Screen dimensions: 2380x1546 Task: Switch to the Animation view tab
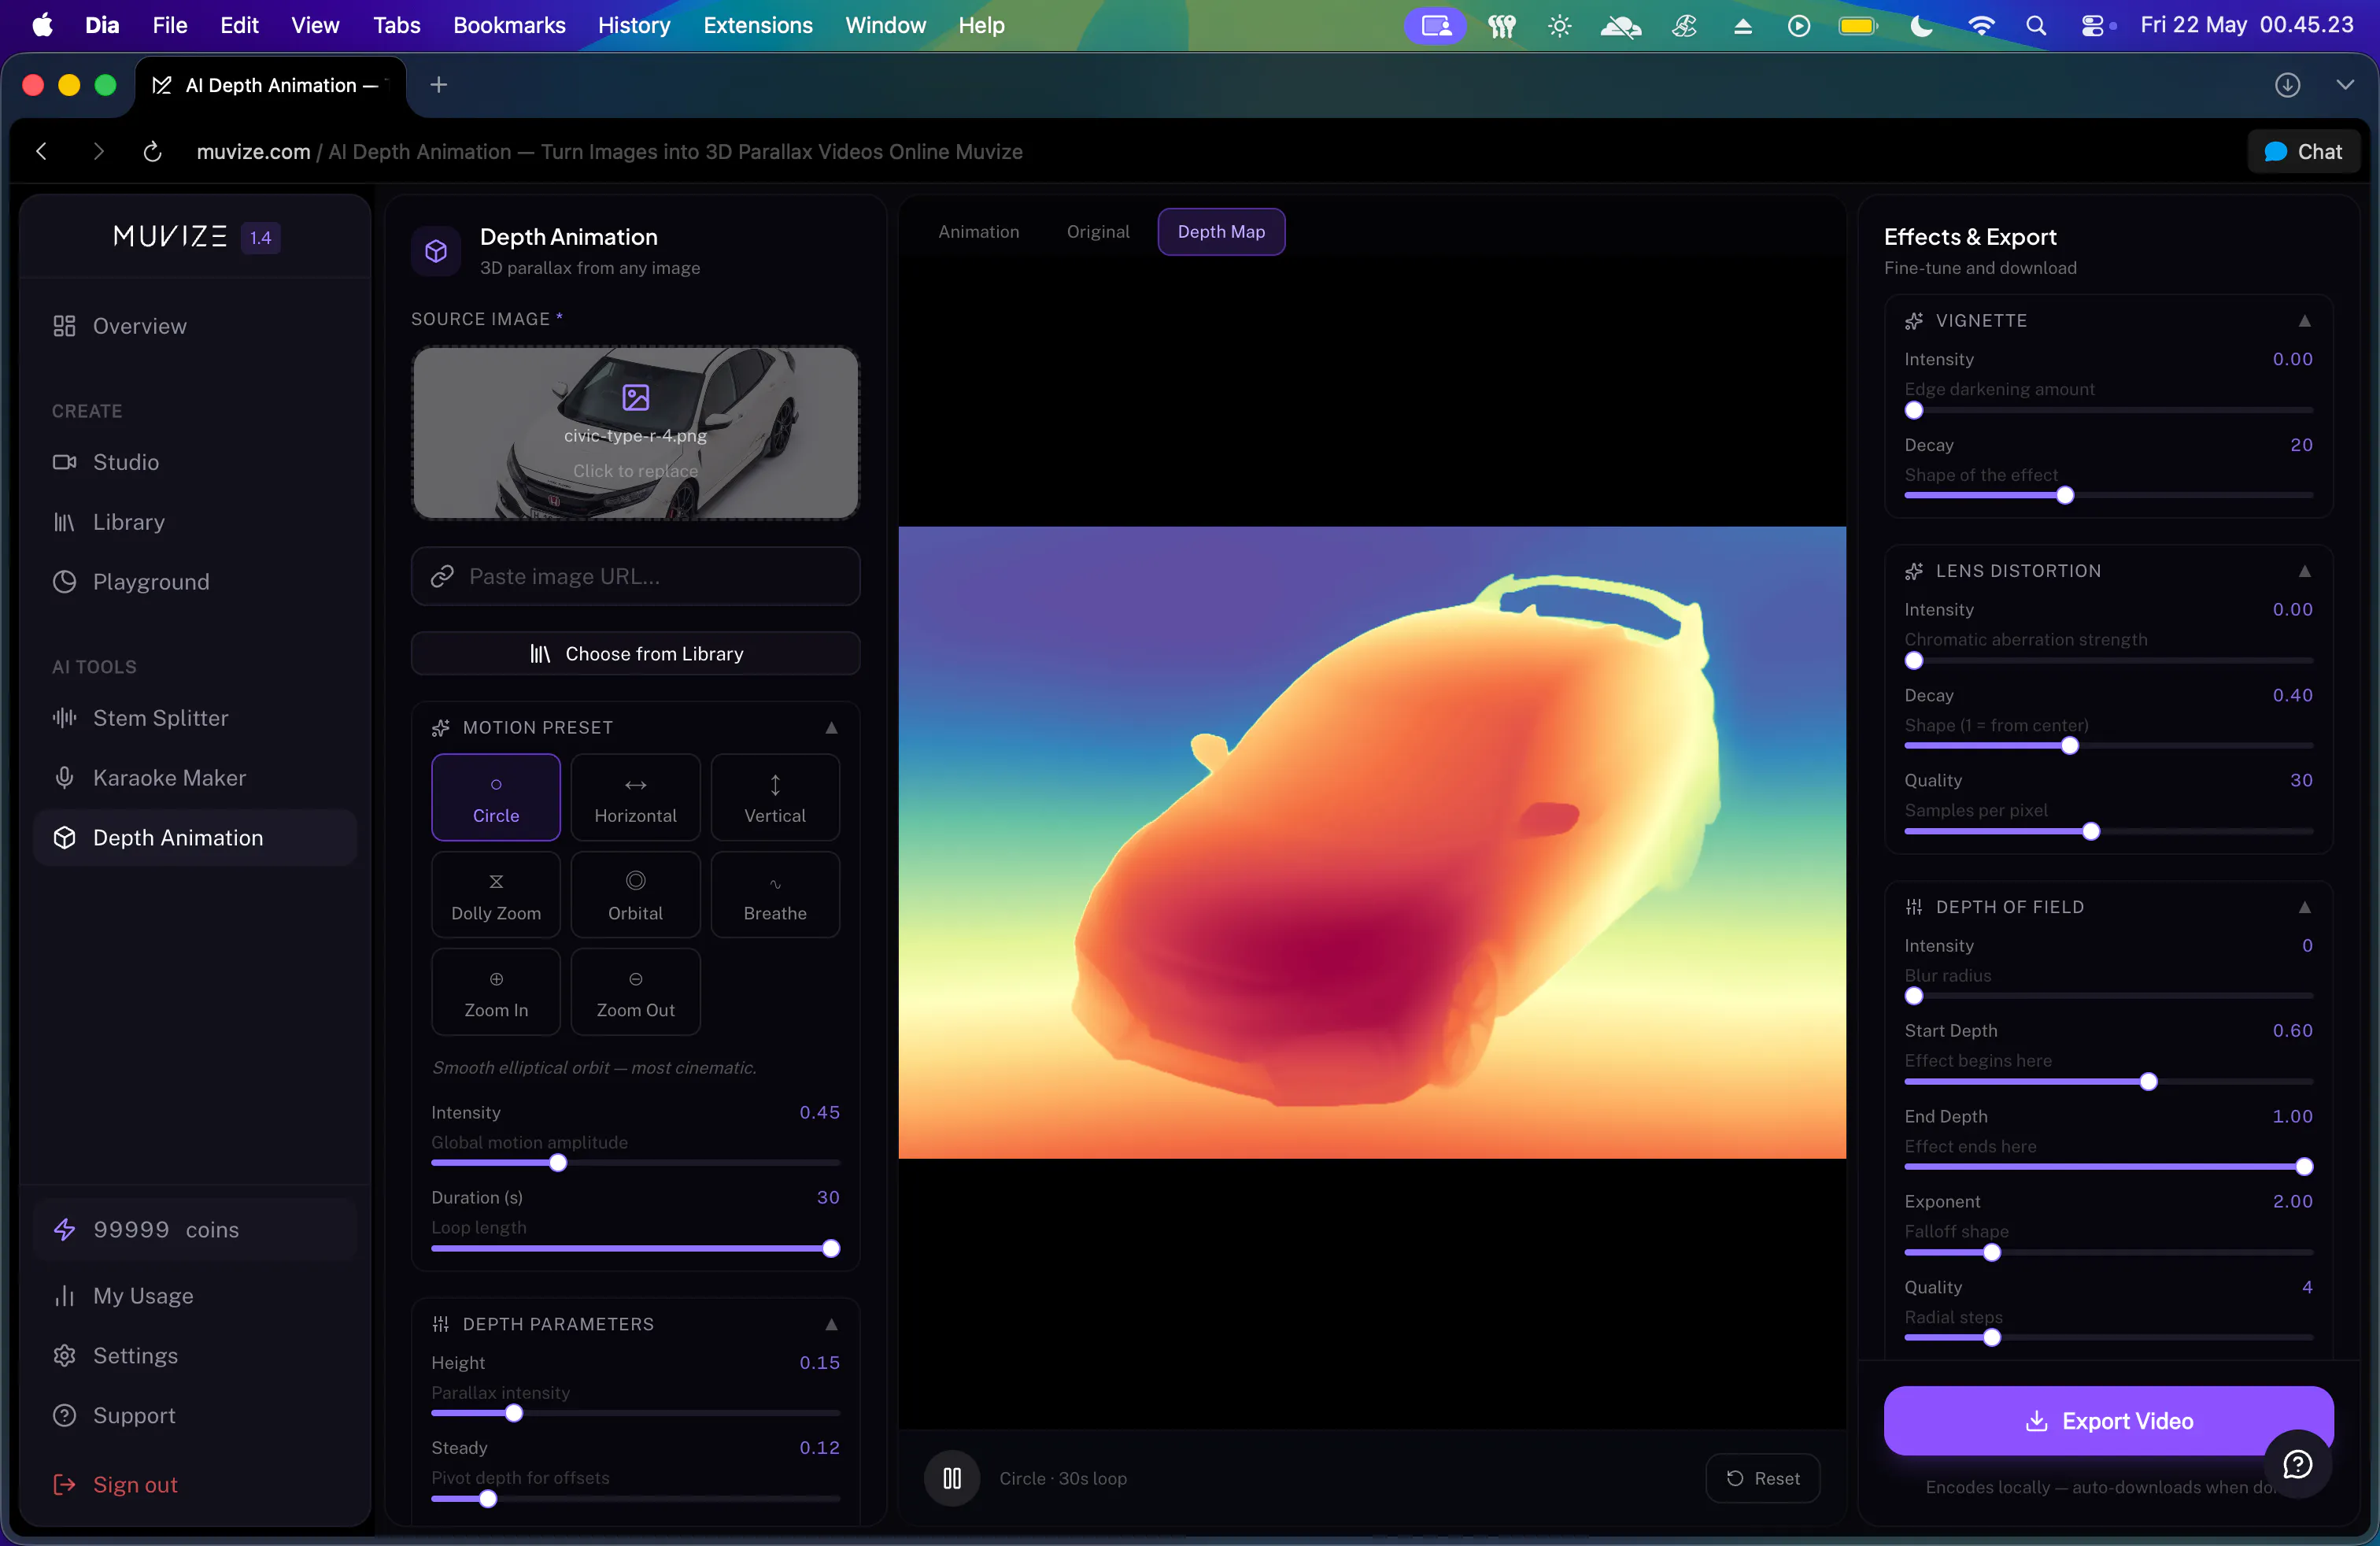point(978,232)
